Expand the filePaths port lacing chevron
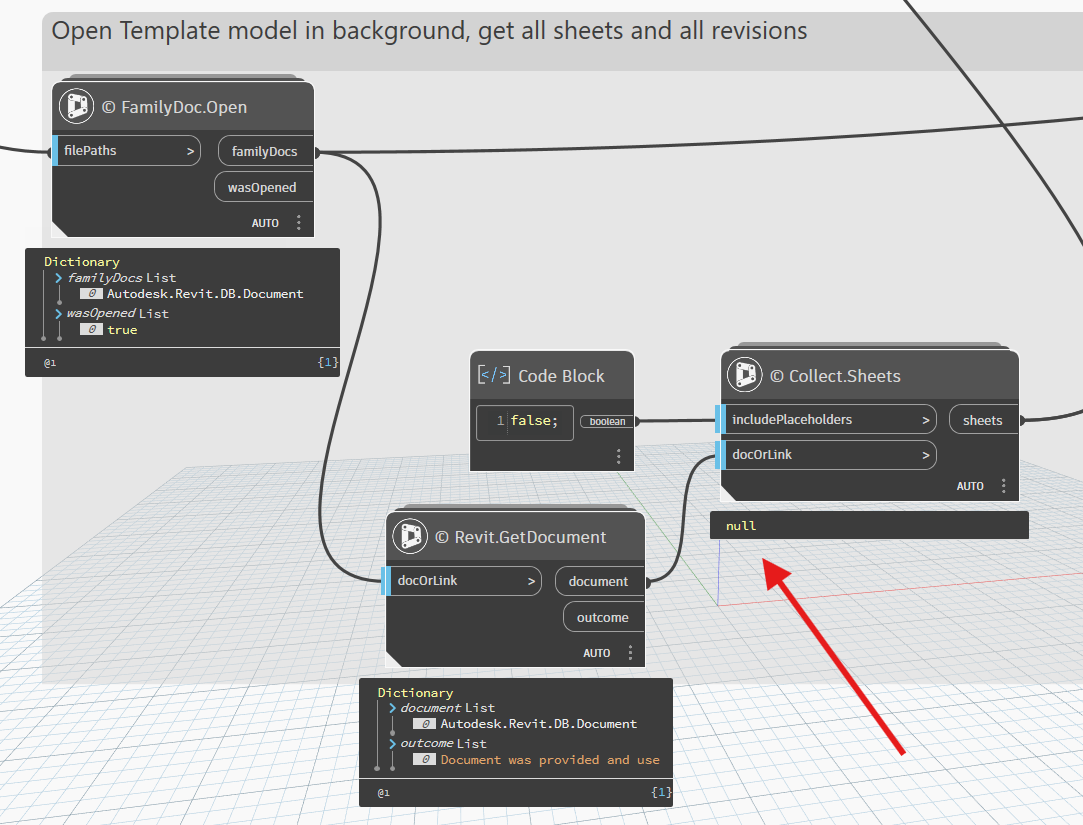This screenshot has width=1083, height=825. click(190, 151)
